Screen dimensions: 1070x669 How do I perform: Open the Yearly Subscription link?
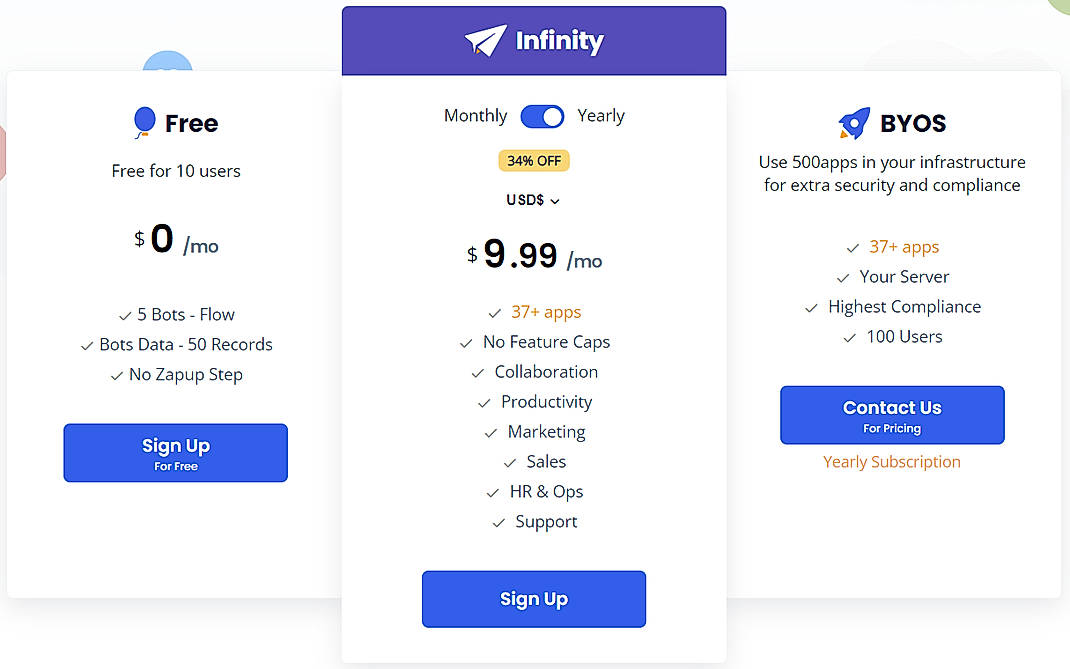[x=892, y=461]
